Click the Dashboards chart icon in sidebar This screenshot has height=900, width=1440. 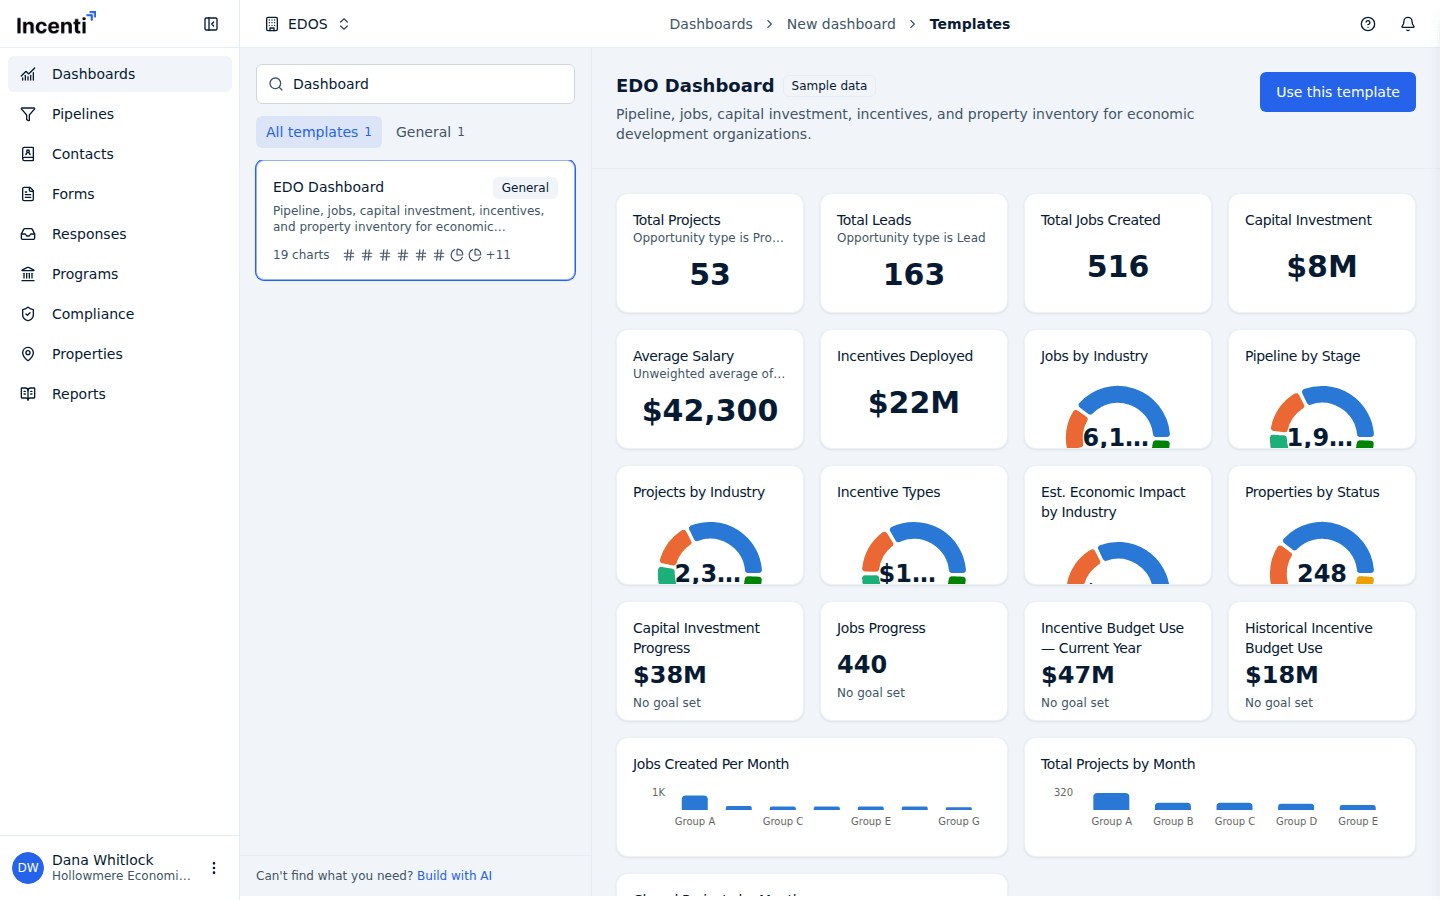coord(28,74)
